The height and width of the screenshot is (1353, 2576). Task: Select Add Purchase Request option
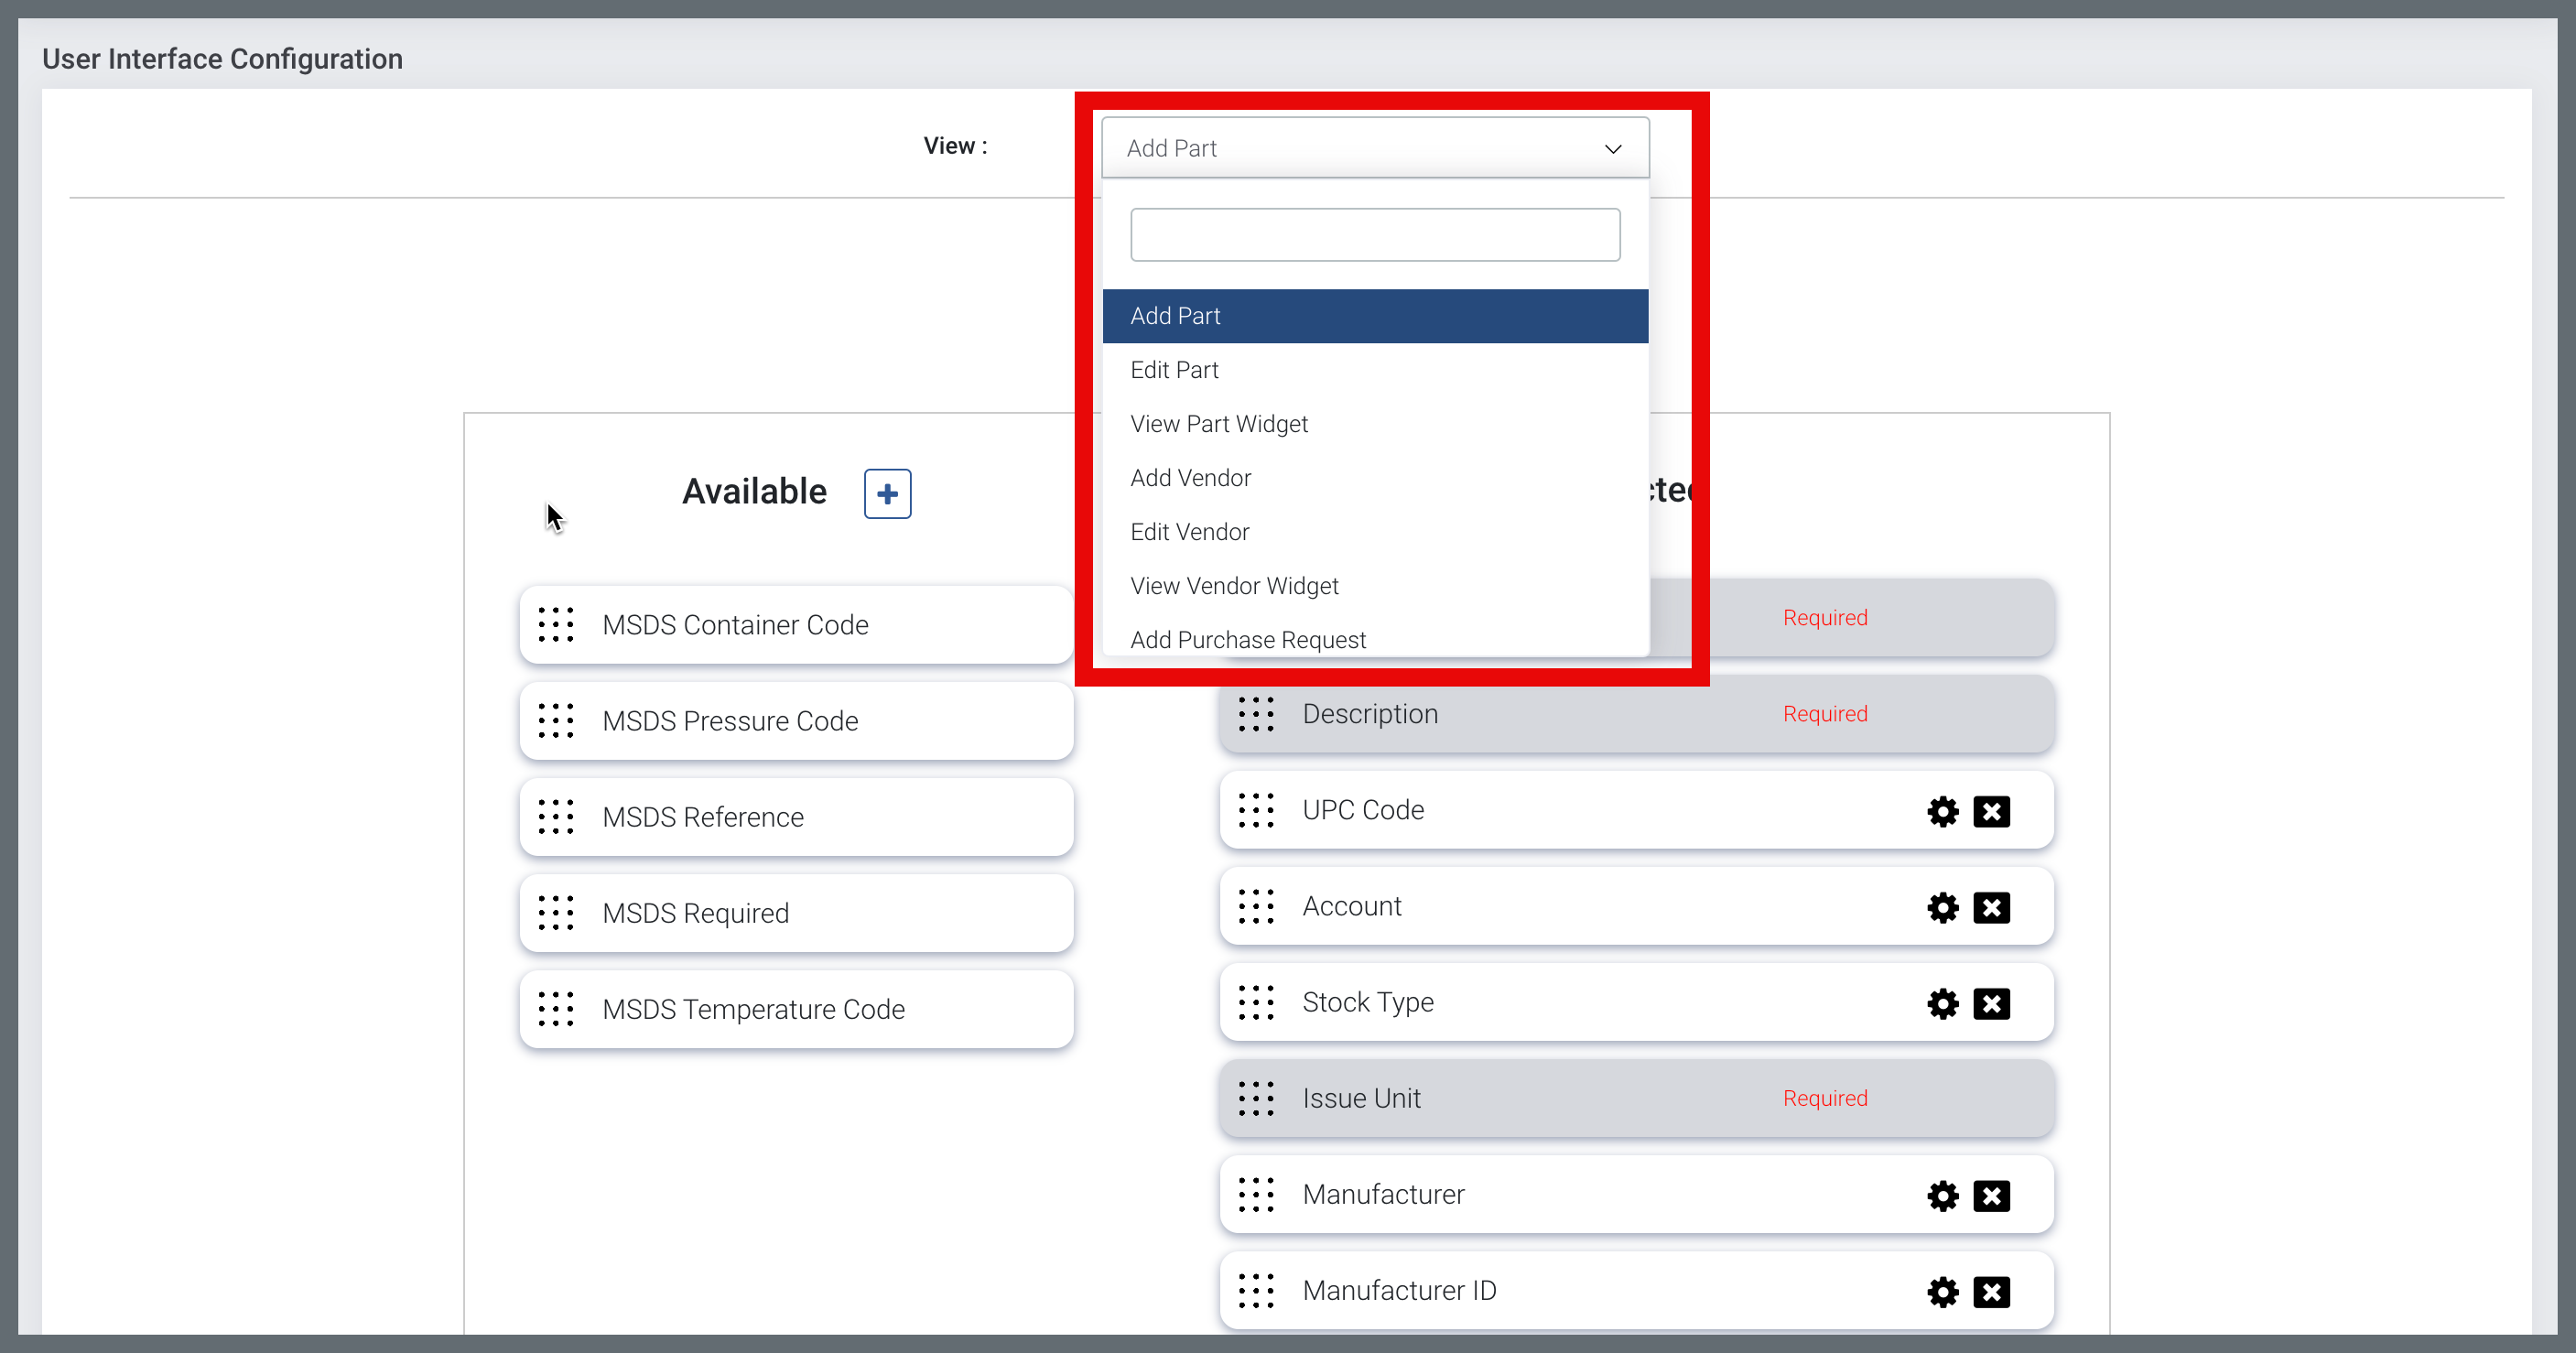[1247, 640]
